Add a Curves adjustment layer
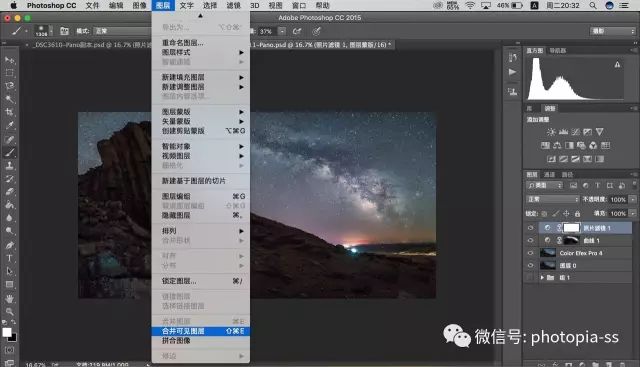The image size is (640, 367). (x=575, y=132)
